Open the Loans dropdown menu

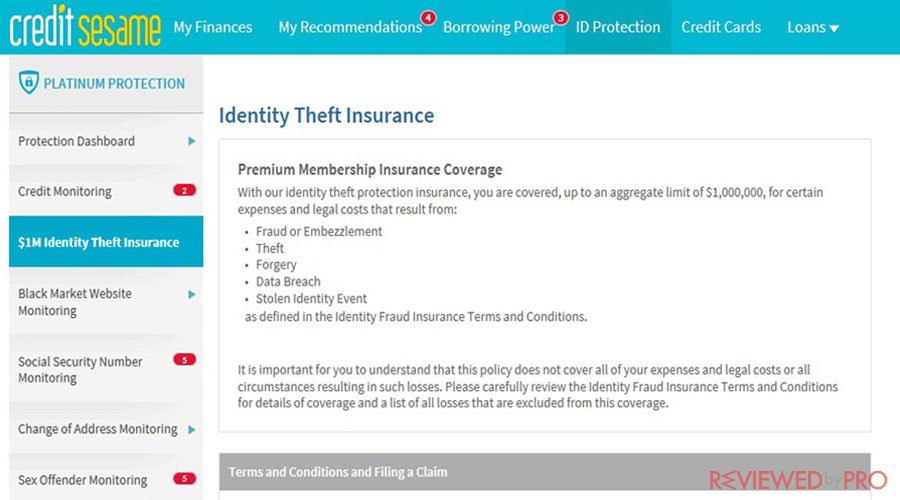813,27
